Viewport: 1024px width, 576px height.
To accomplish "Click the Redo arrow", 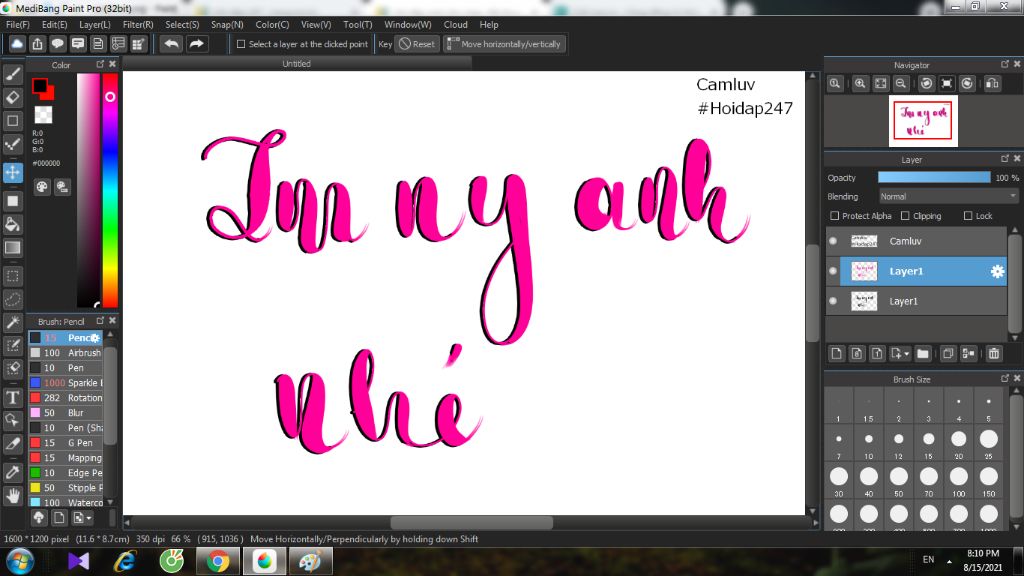I will (x=196, y=44).
